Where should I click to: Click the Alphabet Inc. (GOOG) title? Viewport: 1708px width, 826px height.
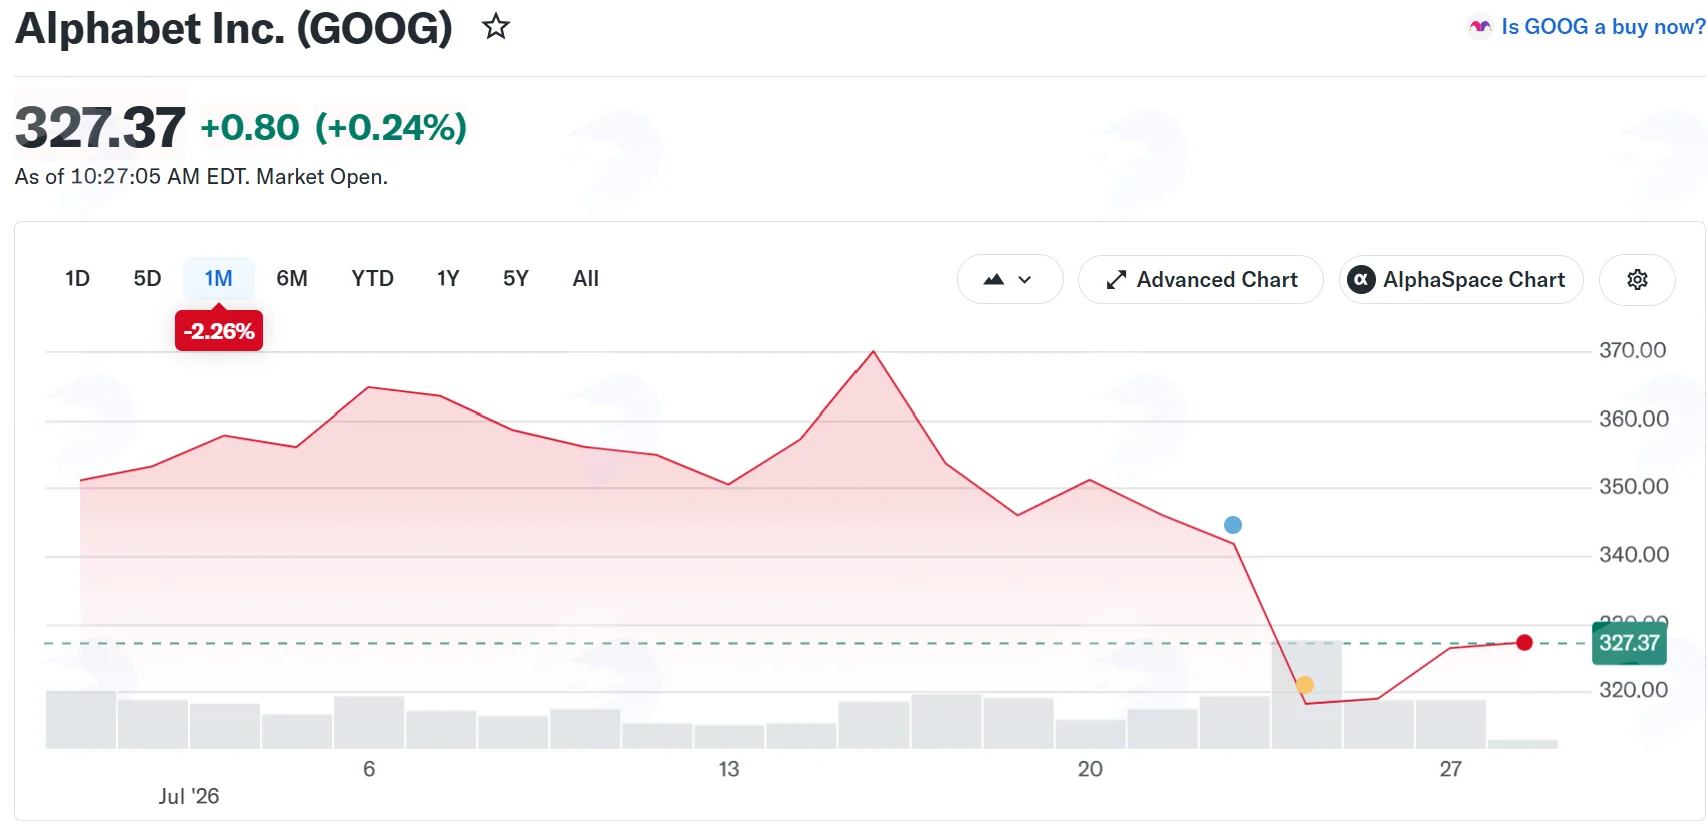coord(234,28)
